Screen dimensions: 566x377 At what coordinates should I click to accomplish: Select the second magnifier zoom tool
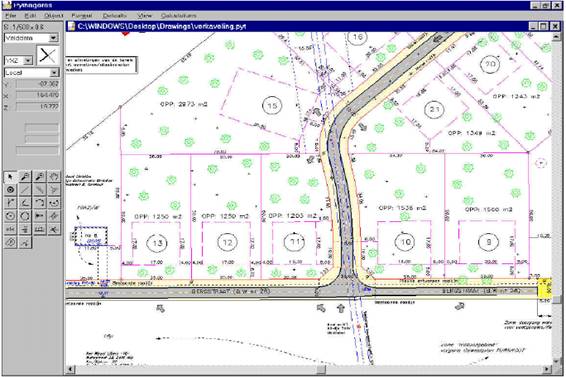[39, 177]
